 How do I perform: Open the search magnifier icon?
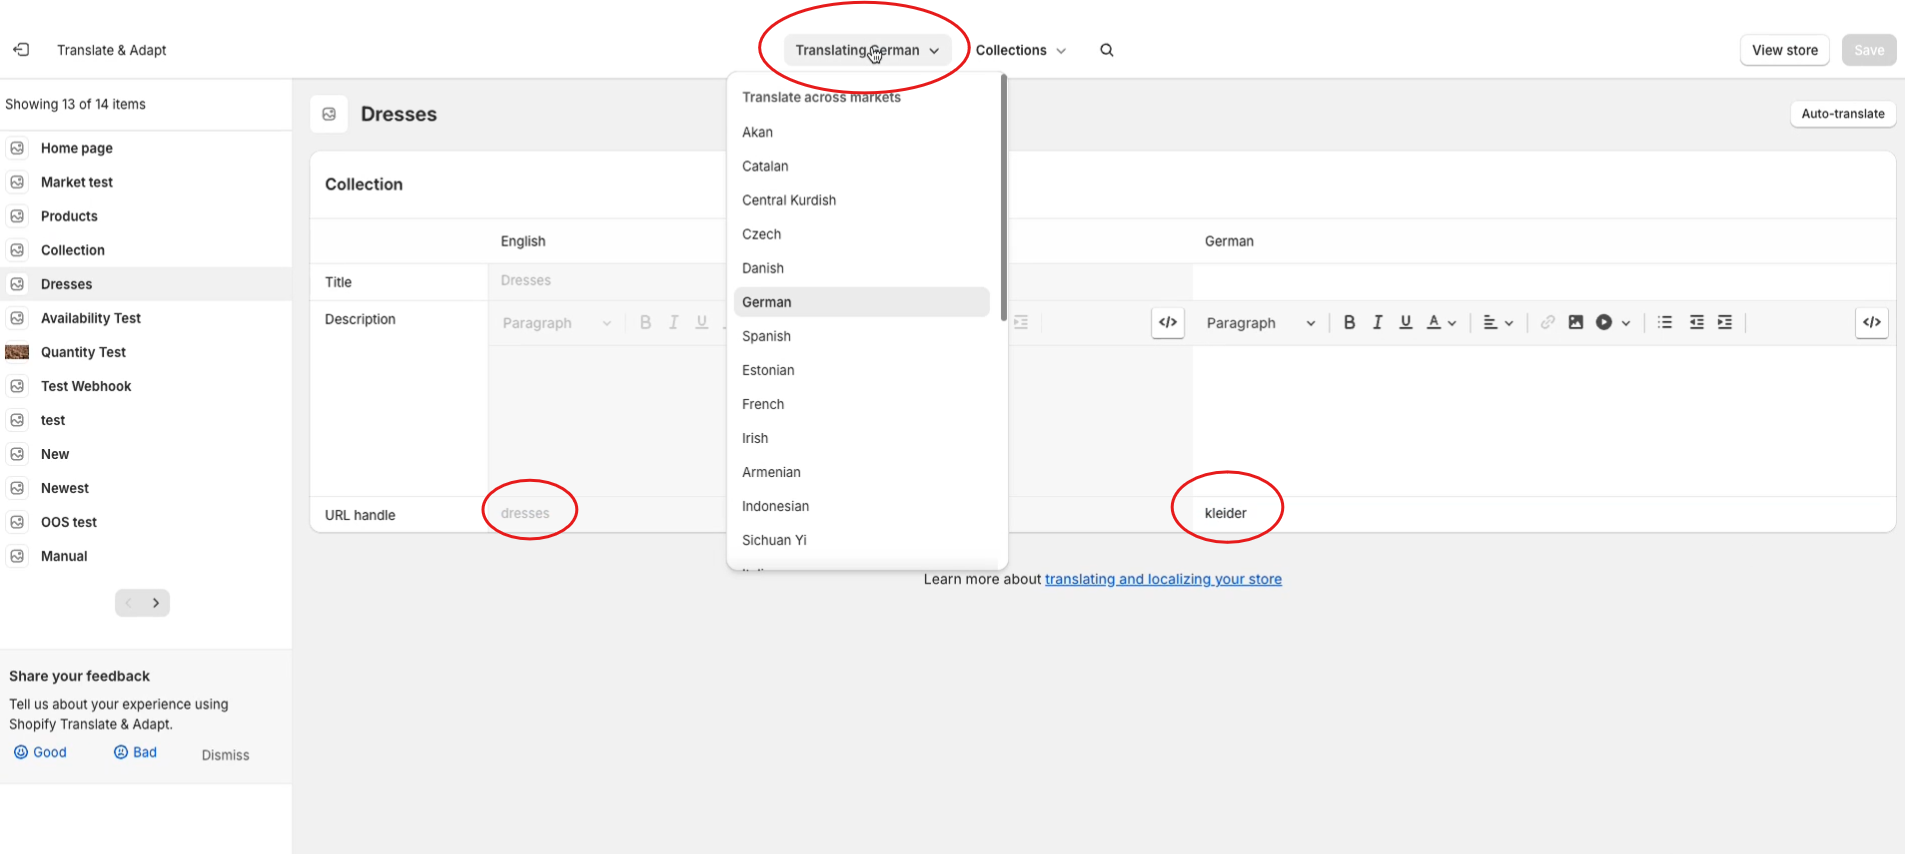(x=1107, y=50)
